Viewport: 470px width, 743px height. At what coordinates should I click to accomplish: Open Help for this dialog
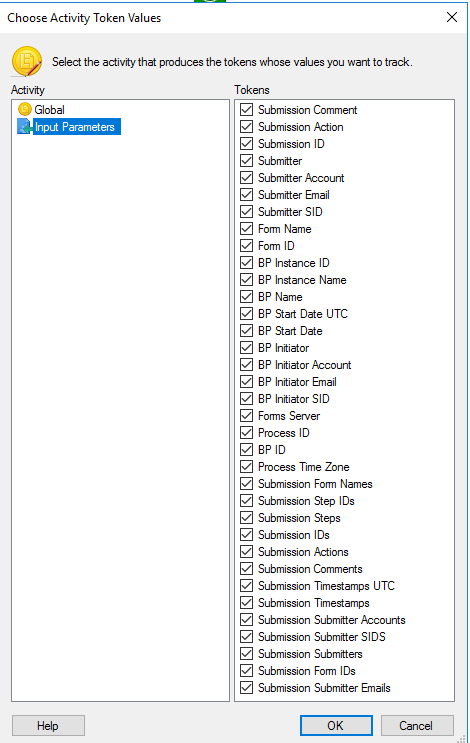(x=48, y=725)
